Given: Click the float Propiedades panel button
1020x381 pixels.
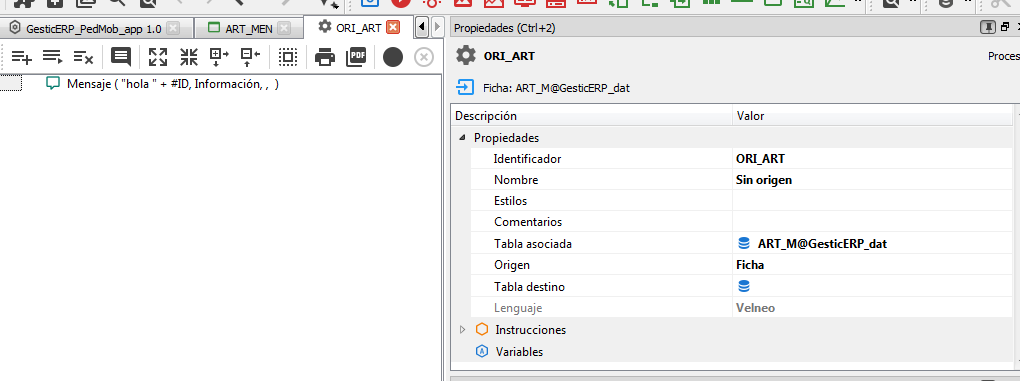Looking at the screenshot, I should tap(1004, 27).
